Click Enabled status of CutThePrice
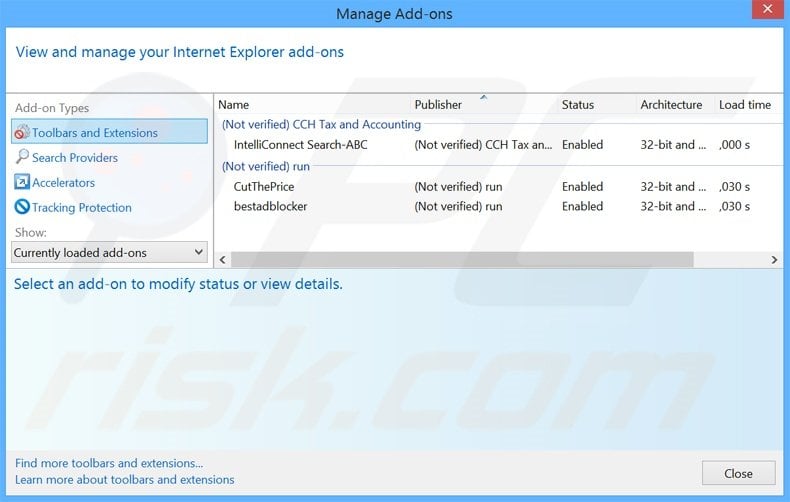This screenshot has height=502, width=790. pyautogui.click(x=582, y=186)
